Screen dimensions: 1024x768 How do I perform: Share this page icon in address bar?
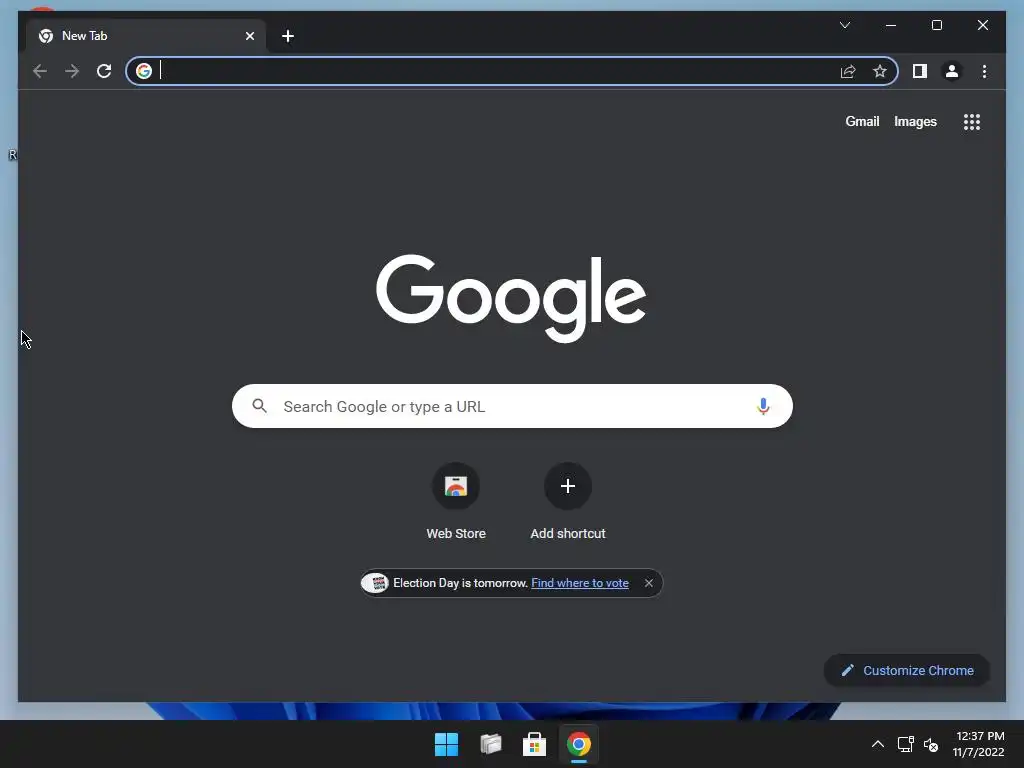pyautogui.click(x=848, y=71)
